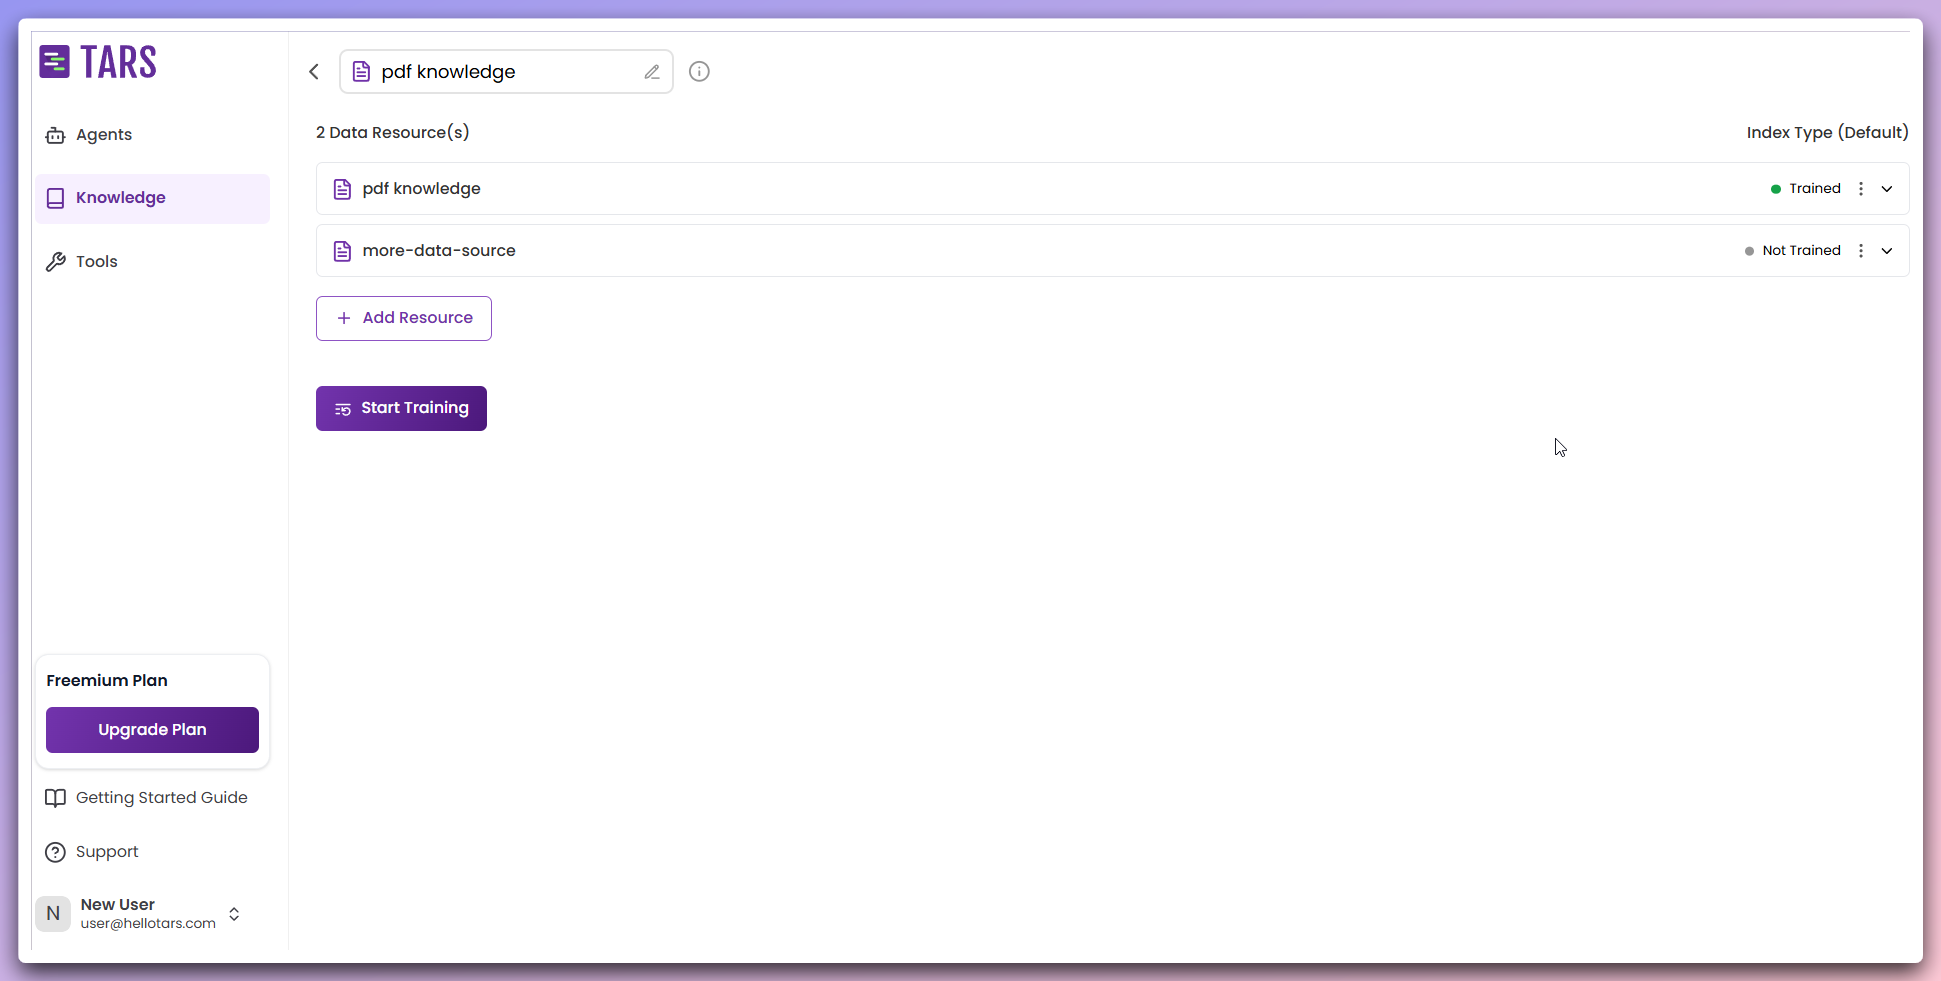
Task: Expand the more-data-source resource row
Action: (1887, 251)
